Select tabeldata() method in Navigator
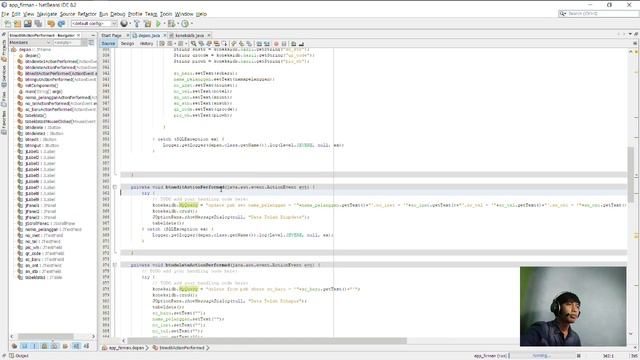This screenshot has height=360, width=640. click(36, 116)
